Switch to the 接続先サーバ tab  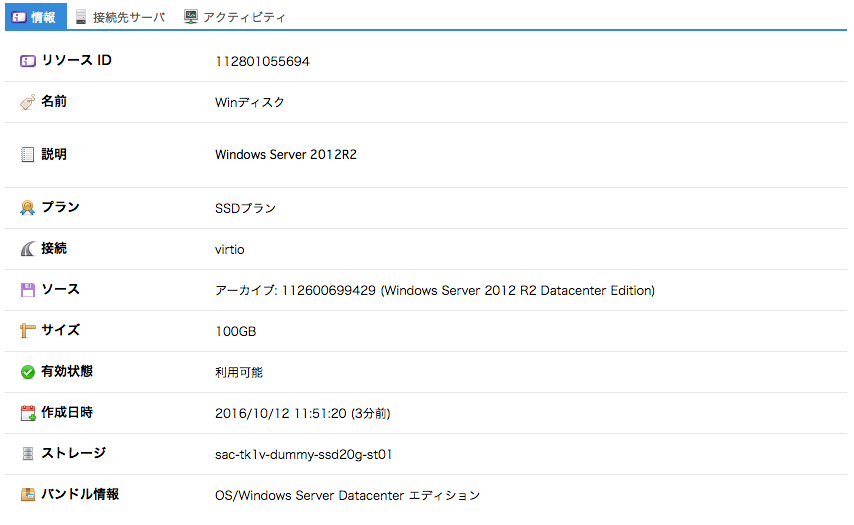point(120,17)
